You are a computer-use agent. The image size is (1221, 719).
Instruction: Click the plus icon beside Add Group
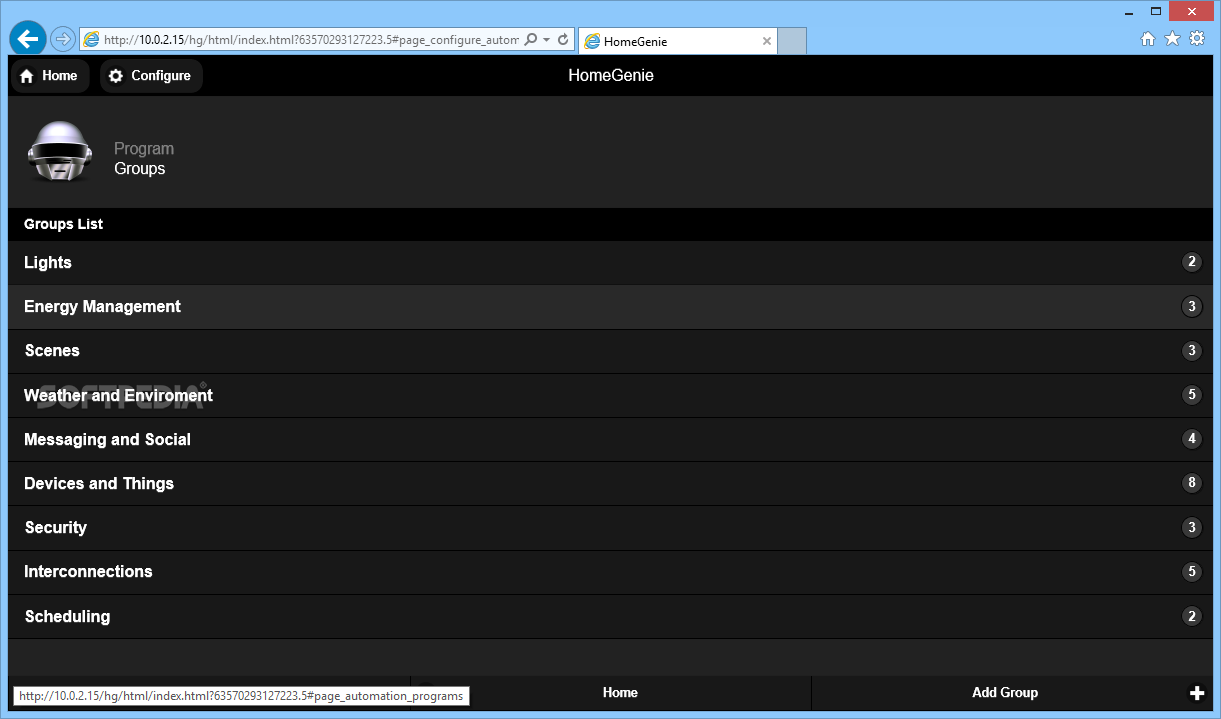coord(1197,693)
